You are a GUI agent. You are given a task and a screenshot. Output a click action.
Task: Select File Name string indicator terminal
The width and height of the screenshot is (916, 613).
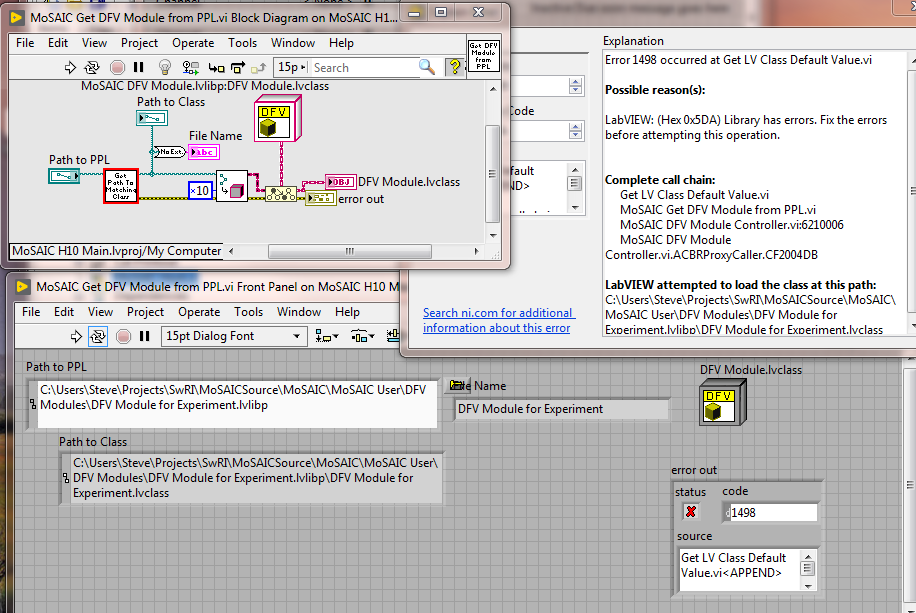pos(204,153)
